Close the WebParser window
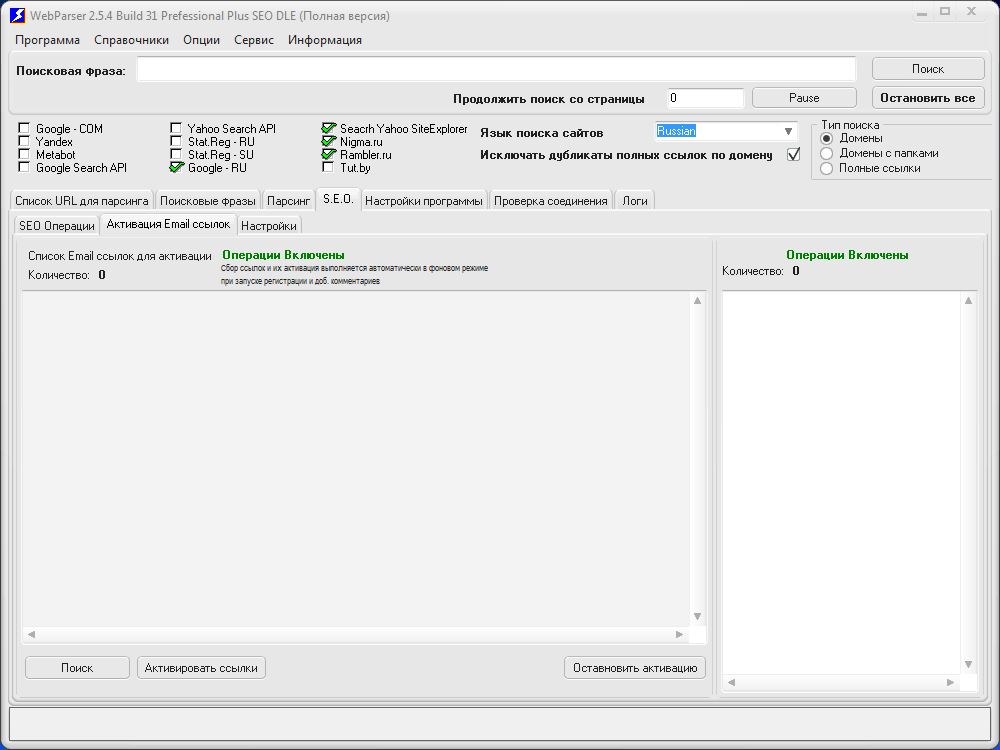Screen dimensions: 1000x750 coord(971,11)
